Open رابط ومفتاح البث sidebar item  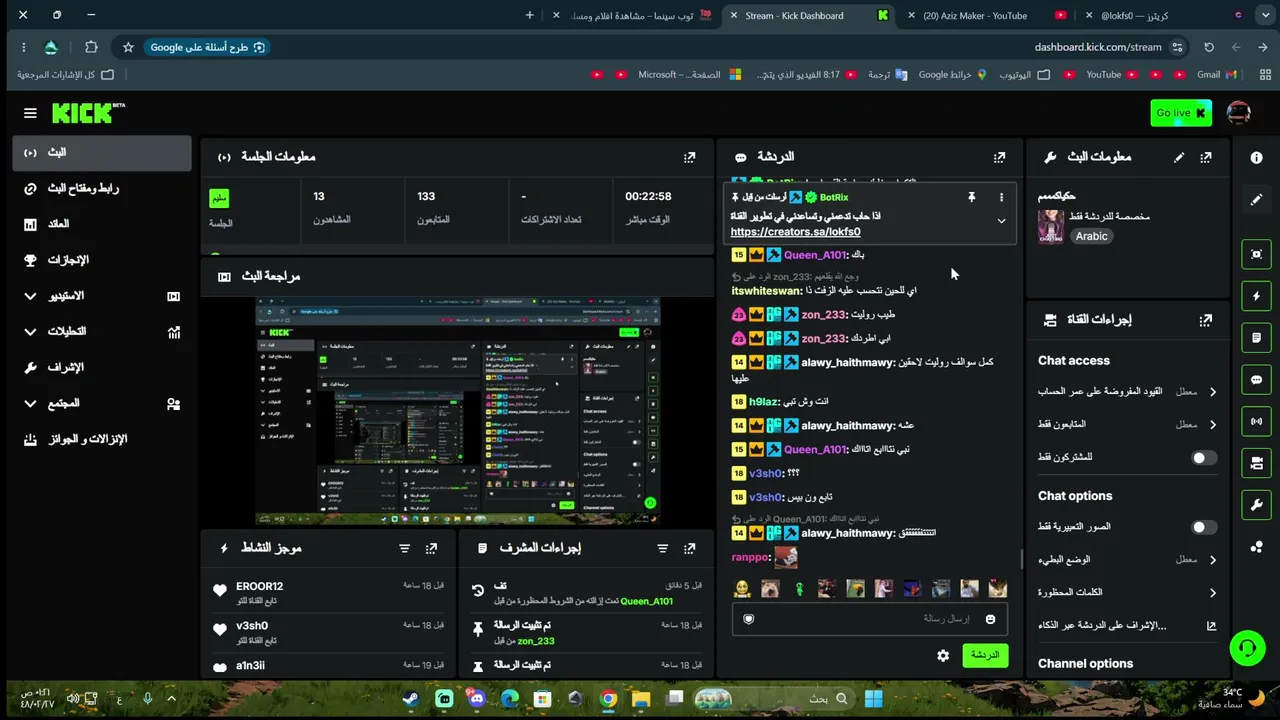(x=102, y=188)
